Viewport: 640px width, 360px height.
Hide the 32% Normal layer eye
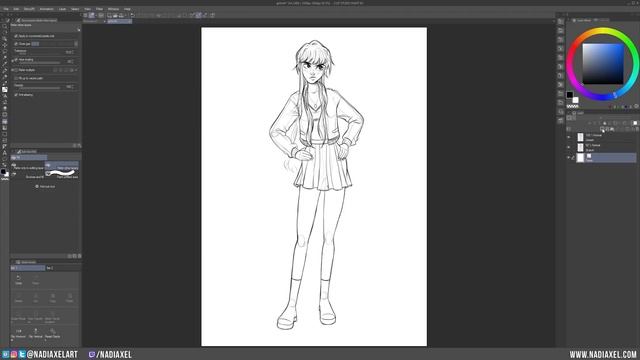click(569, 147)
